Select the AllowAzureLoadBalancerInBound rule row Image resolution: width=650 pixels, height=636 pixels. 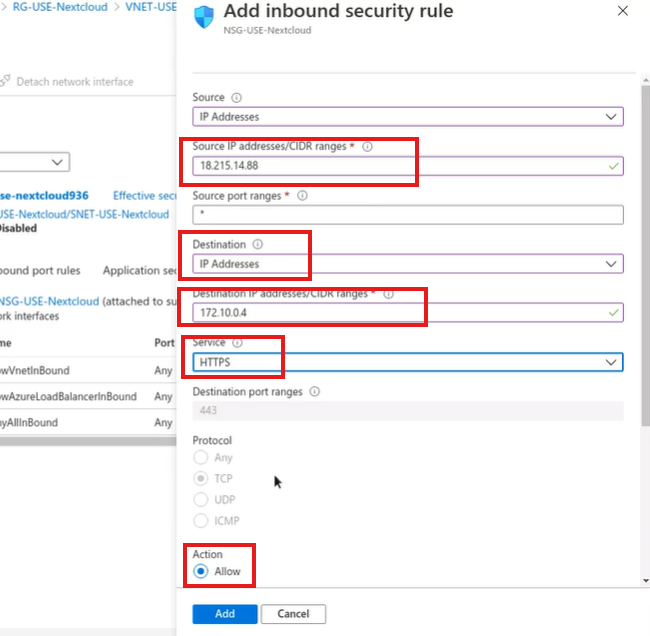(88, 396)
